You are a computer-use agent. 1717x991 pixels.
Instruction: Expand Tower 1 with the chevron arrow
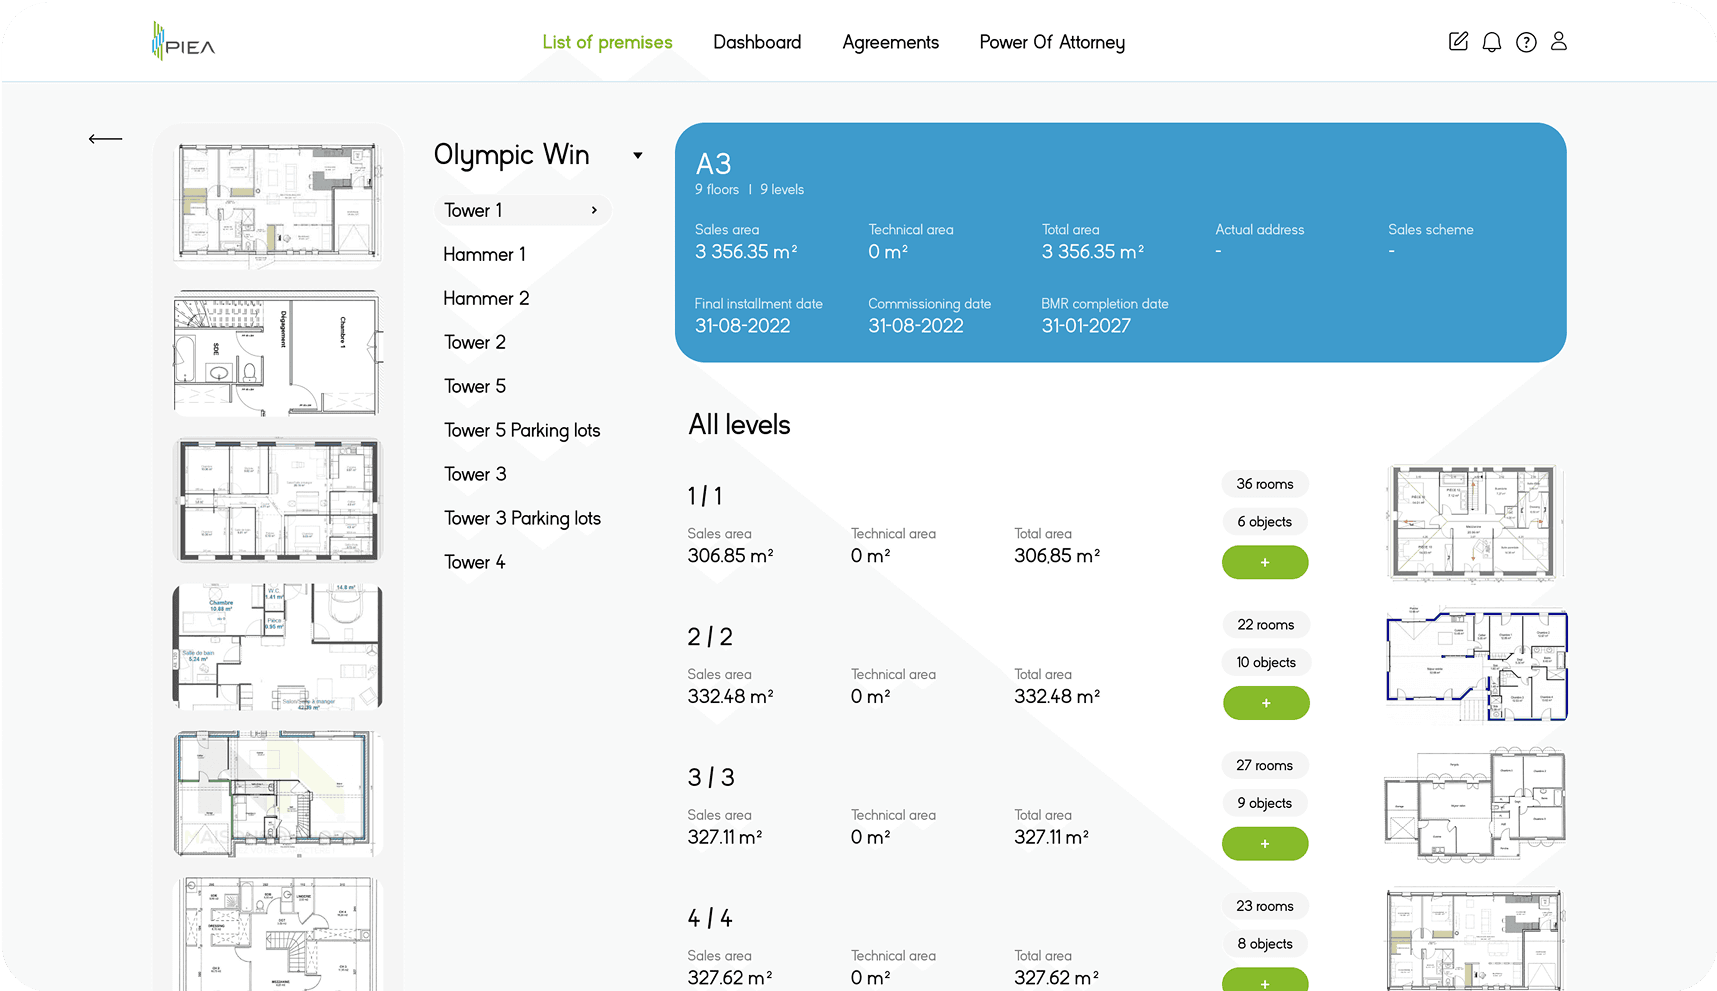click(594, 210)
